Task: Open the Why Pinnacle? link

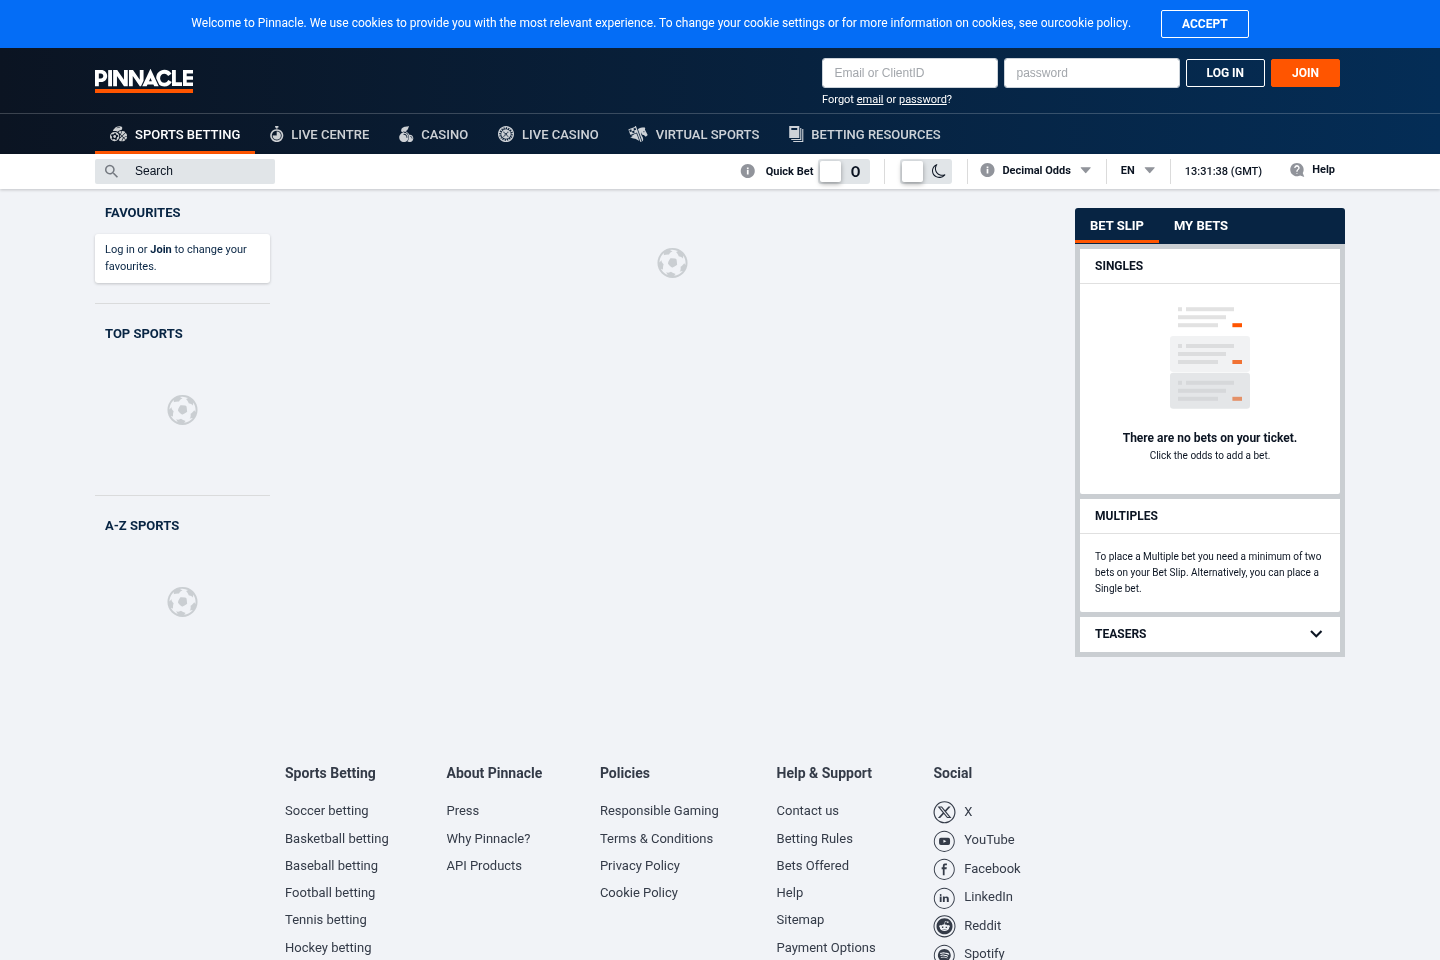Action: pos(489,839)
